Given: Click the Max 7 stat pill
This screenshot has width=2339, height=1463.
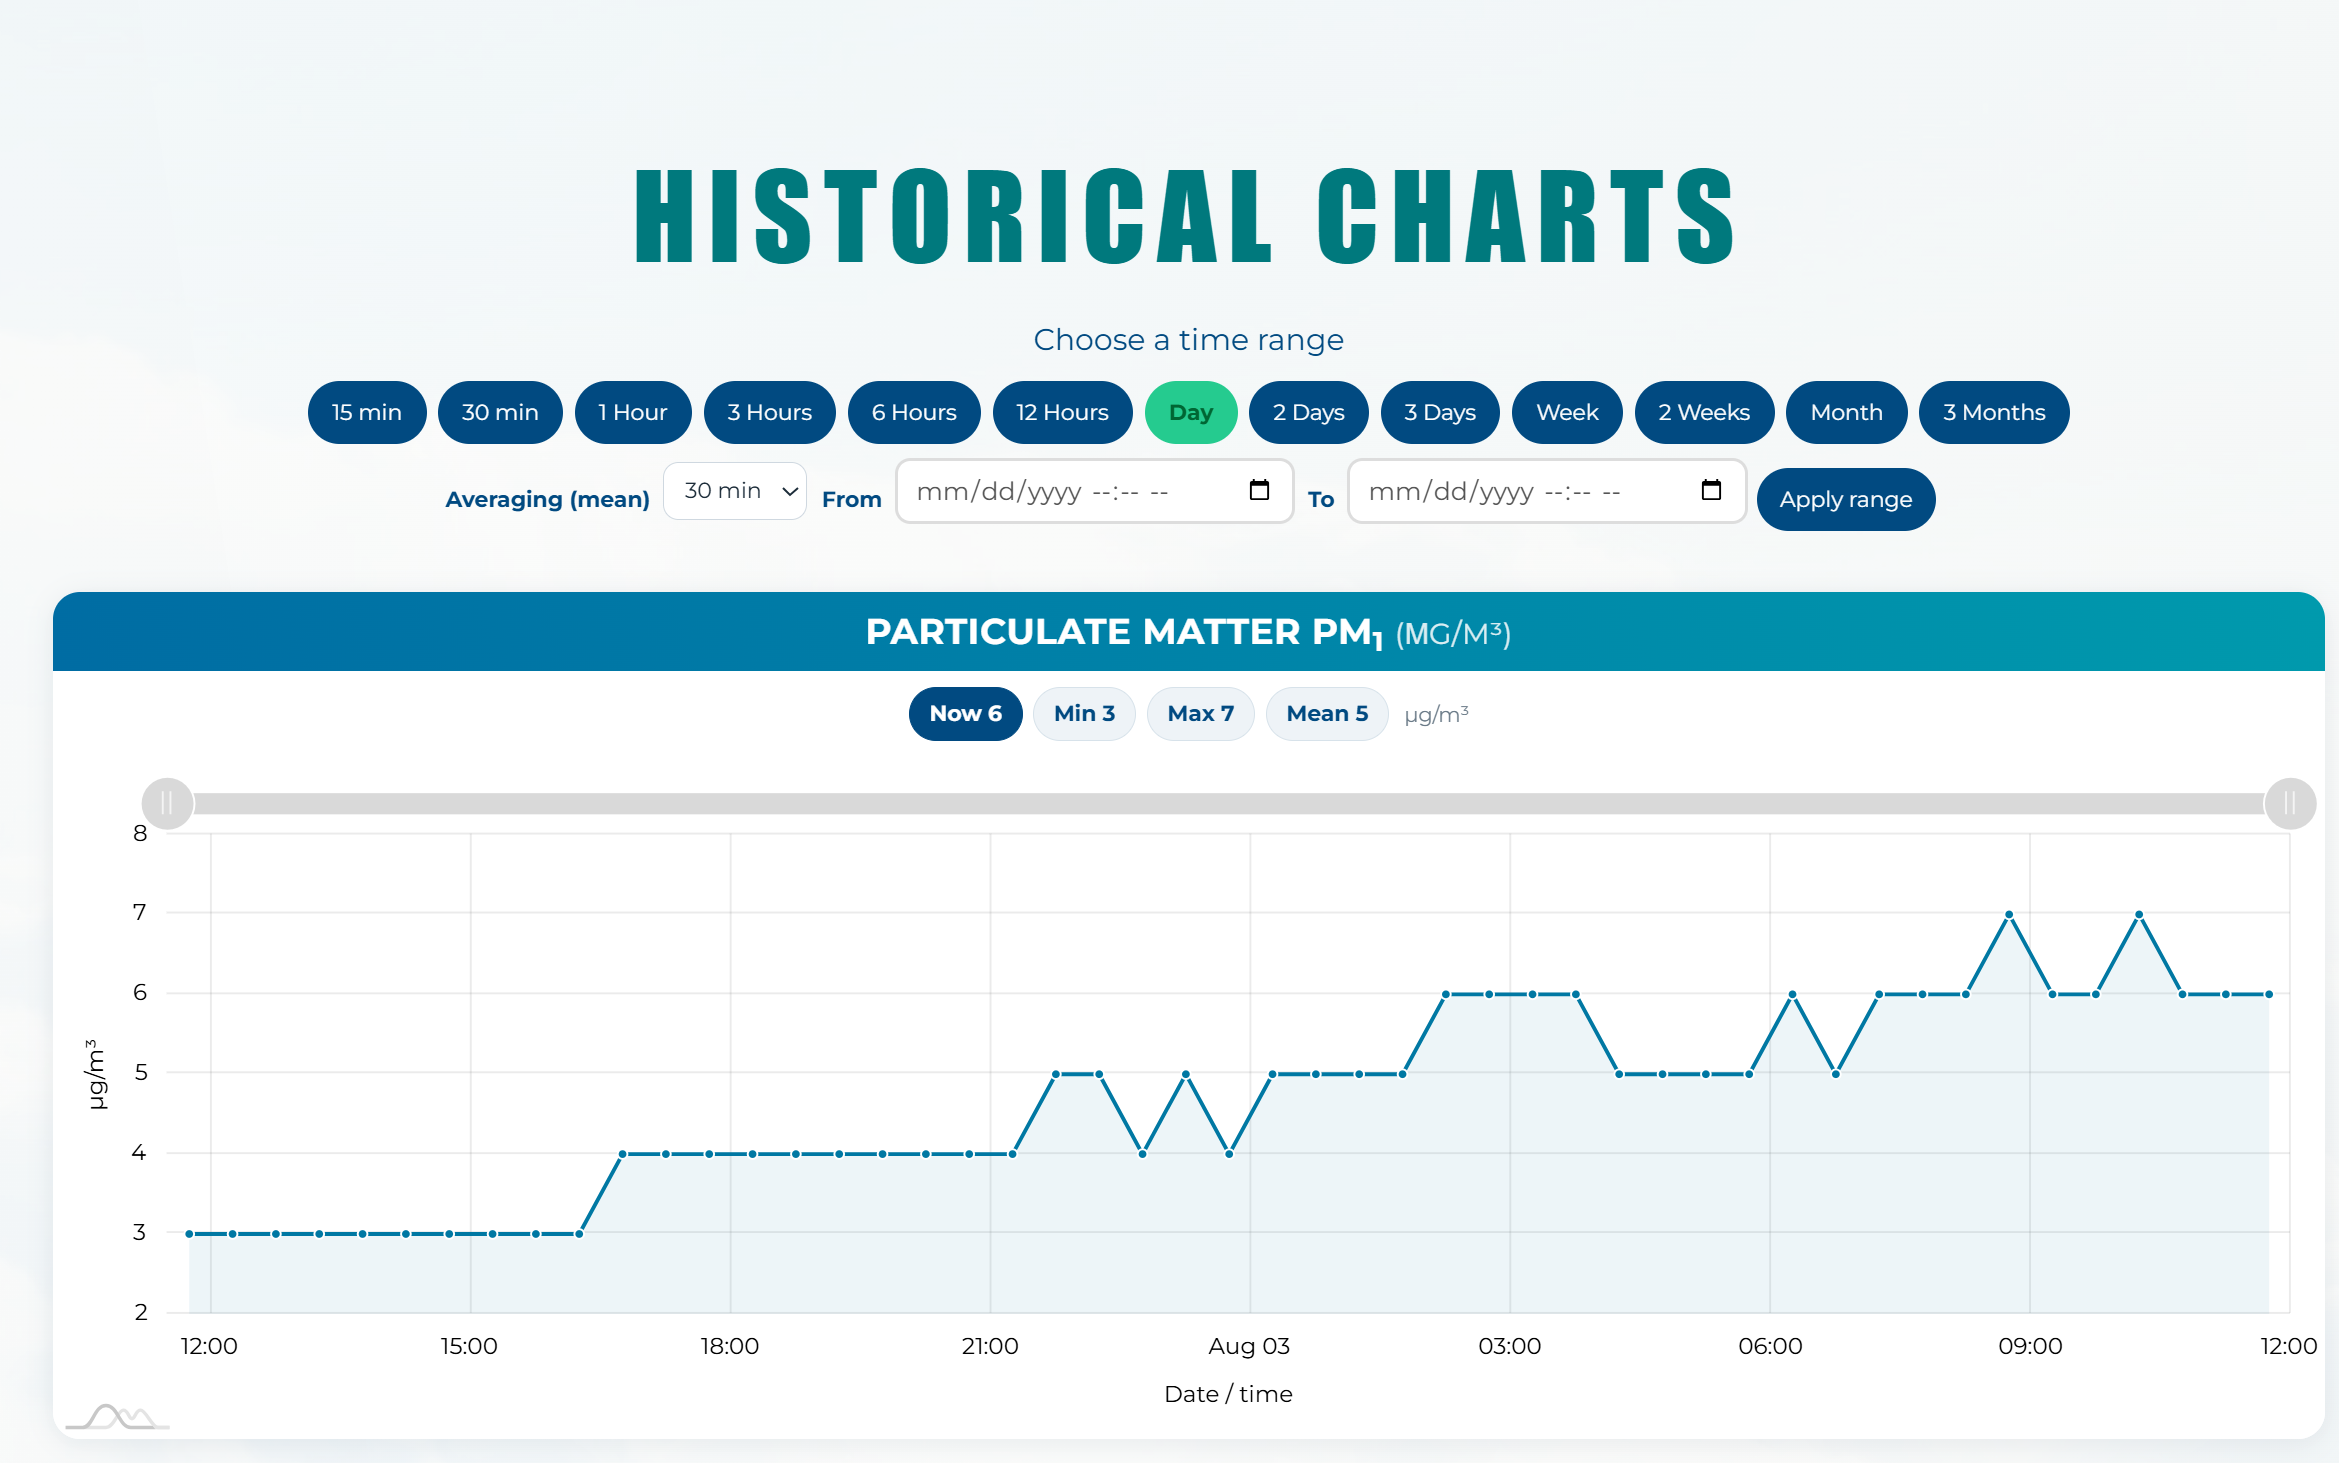Looking at the screenshot, I should coord(1201,714).
